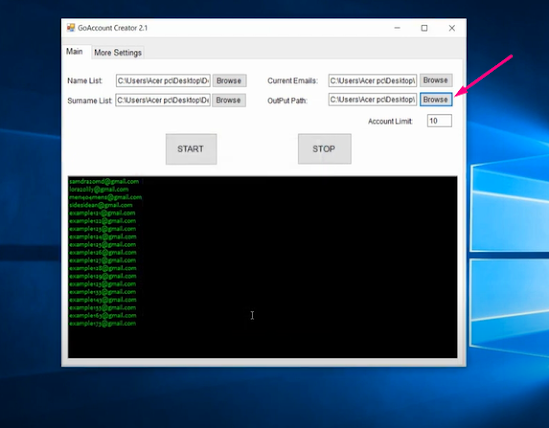Screen dimensions: 549x428
Task: Click the 'GoAccount Creator 2.1' window title
Action: tap(113, 28)
